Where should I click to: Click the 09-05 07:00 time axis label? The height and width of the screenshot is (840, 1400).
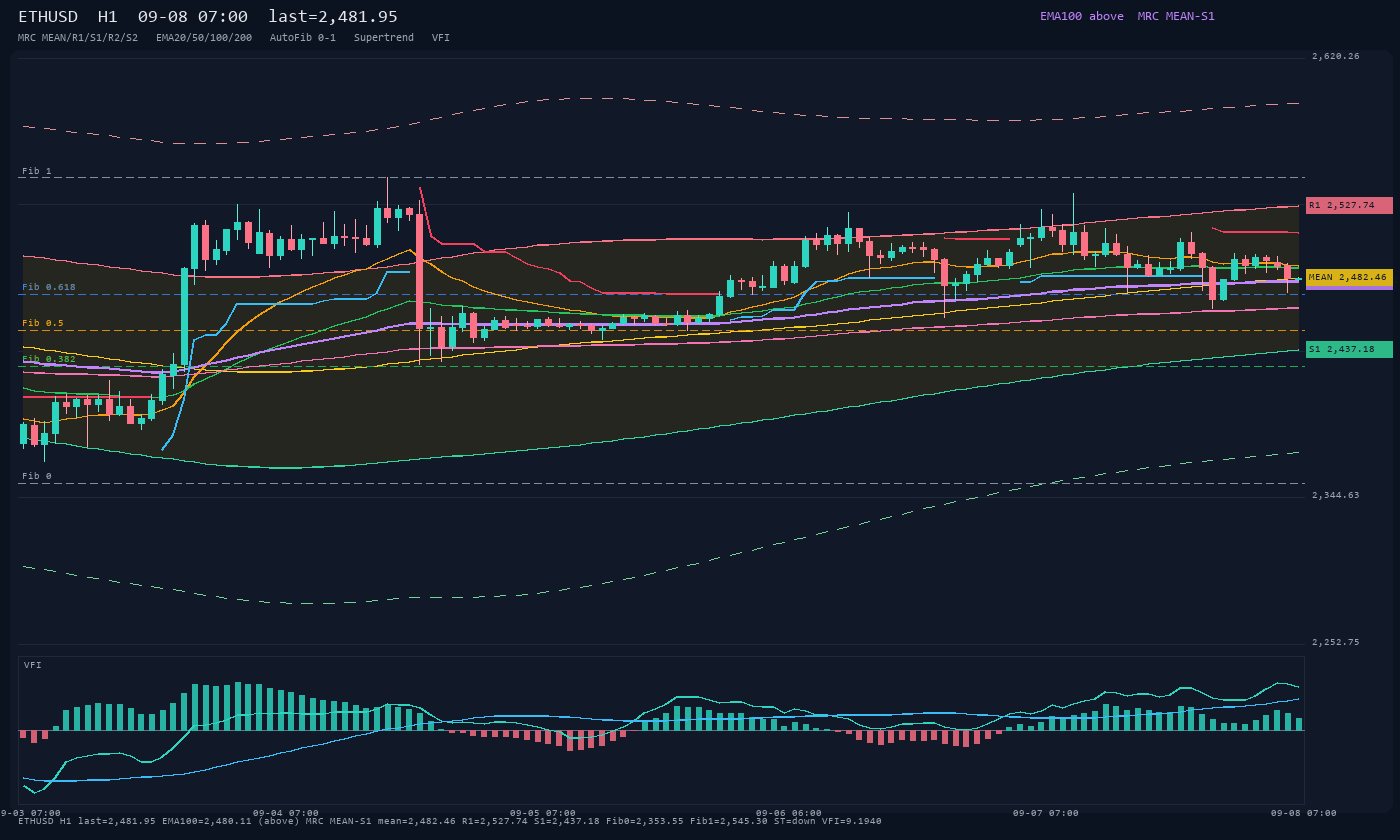[x=543, y=813]
